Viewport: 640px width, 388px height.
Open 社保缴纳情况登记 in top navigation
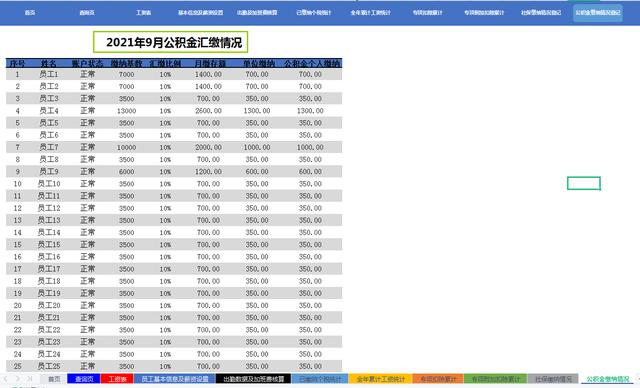[x=541, y=13]
